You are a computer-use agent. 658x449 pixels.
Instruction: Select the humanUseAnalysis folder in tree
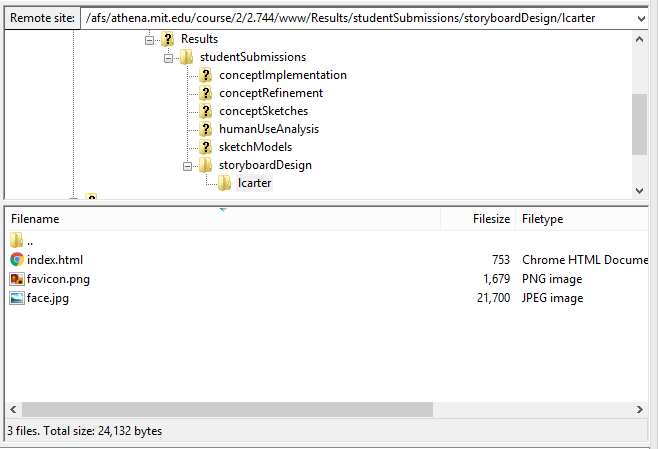(269, 129)
